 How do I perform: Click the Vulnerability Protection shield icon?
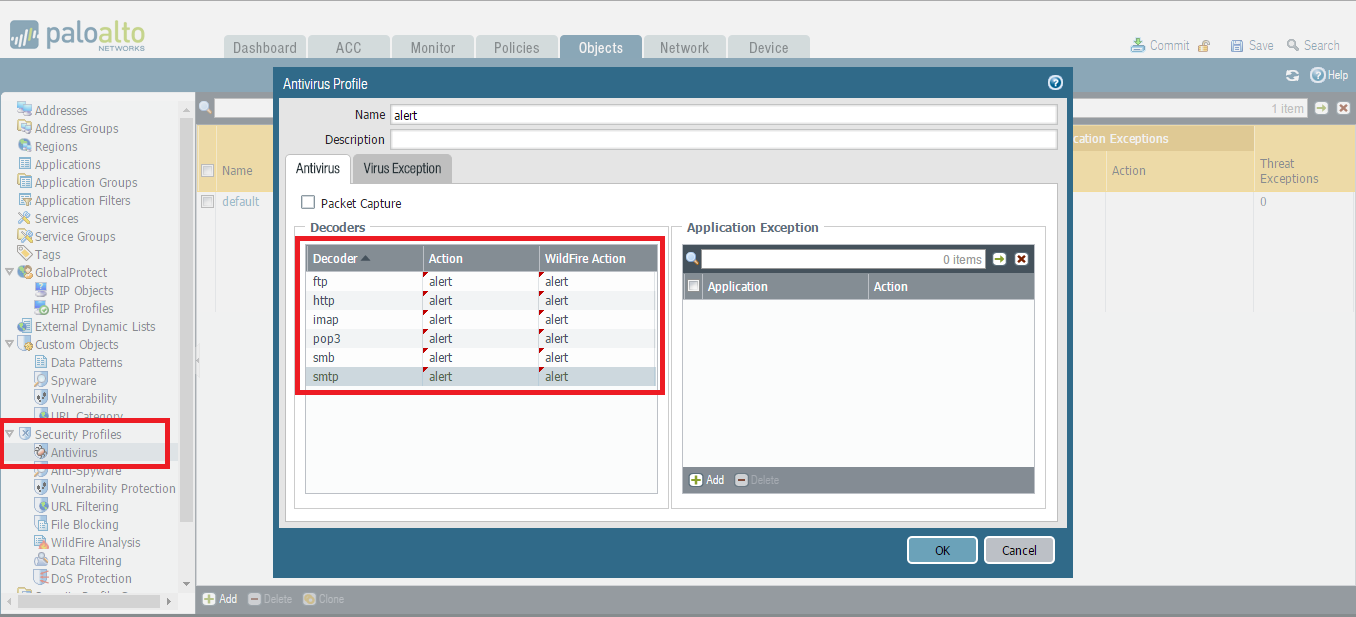coord(41,487)
